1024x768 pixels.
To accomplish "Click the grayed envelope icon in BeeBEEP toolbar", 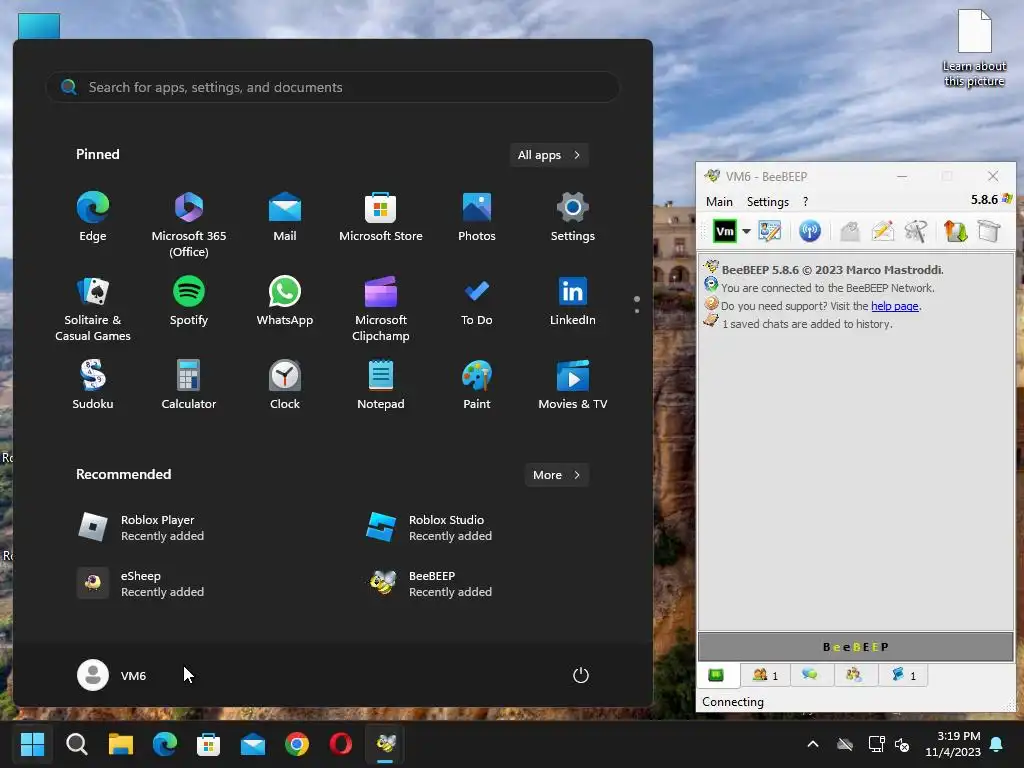I will coord(850,231).
